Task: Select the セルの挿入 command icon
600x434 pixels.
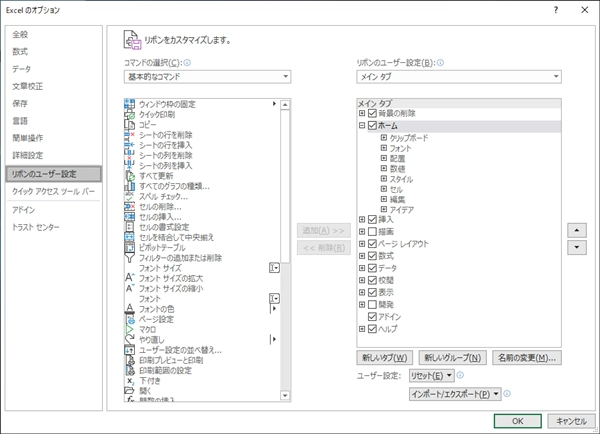Action: tap(130, 217)
